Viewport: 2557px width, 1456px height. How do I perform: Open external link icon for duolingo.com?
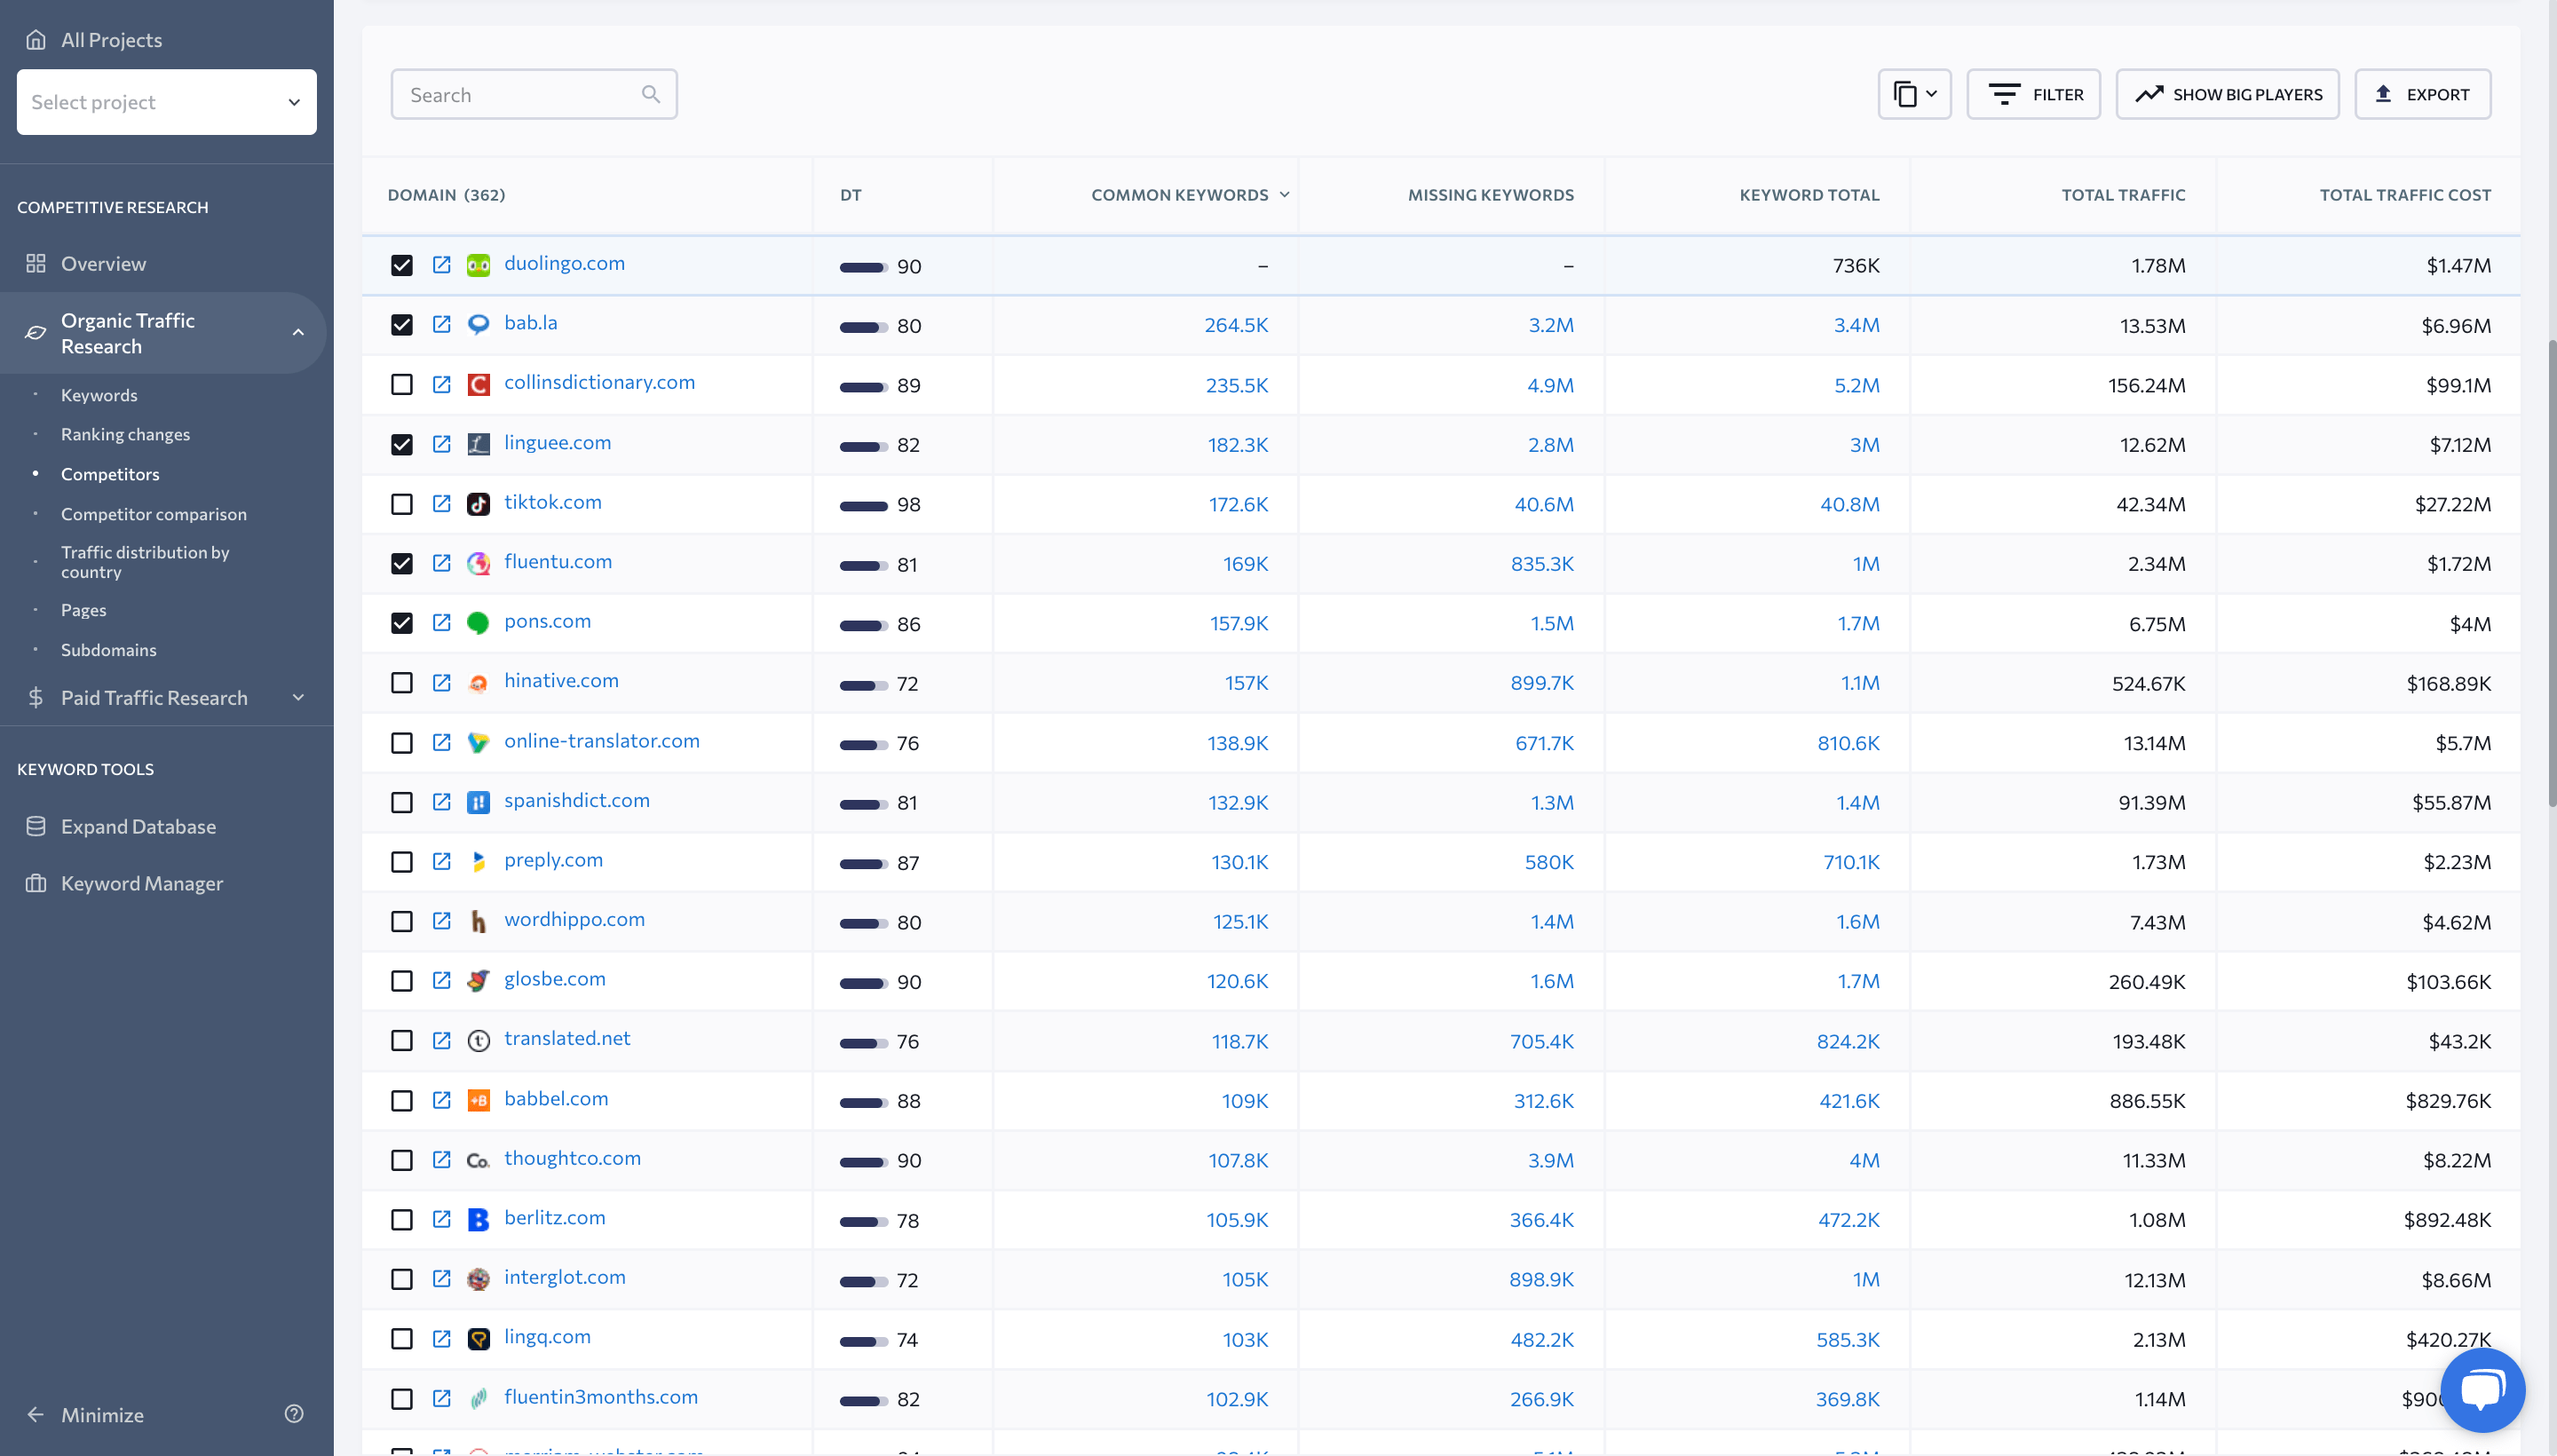click(441, 265)
